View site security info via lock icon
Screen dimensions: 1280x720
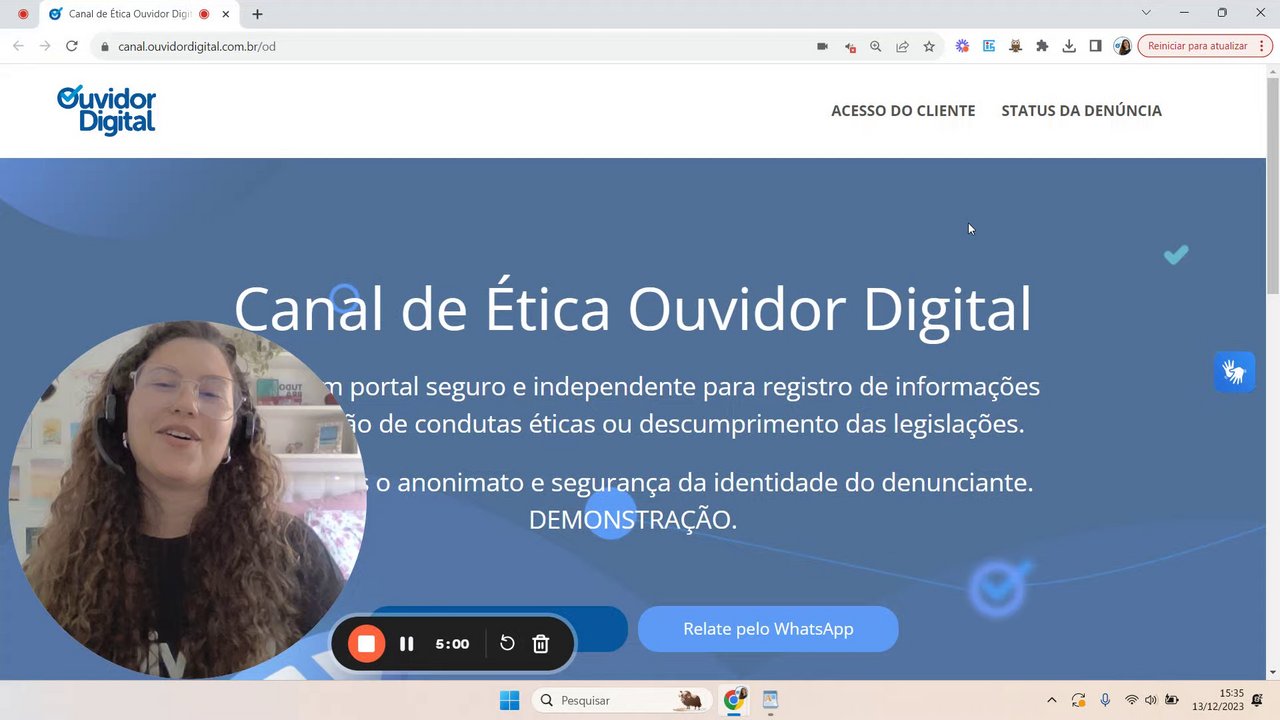[x=104, y=46]
